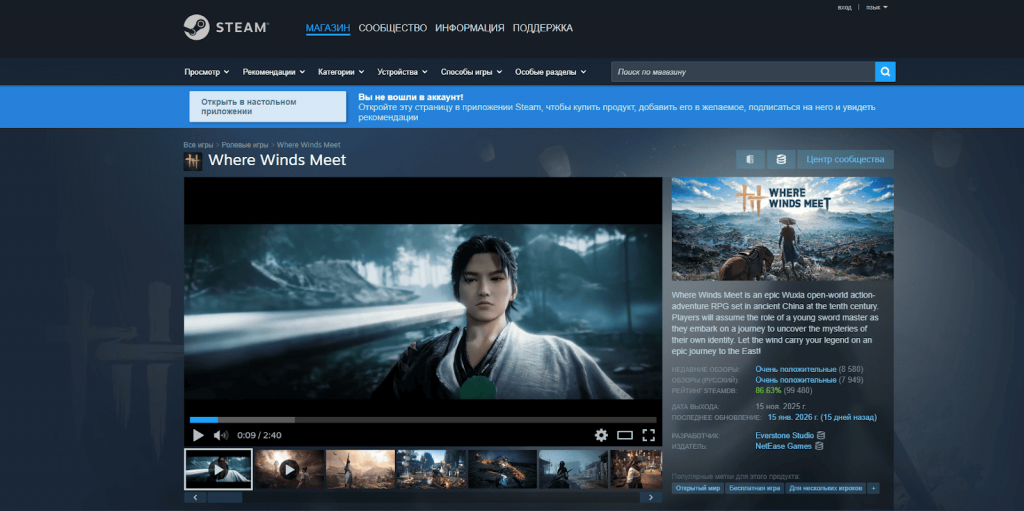Open video settings gear icon

601,435
